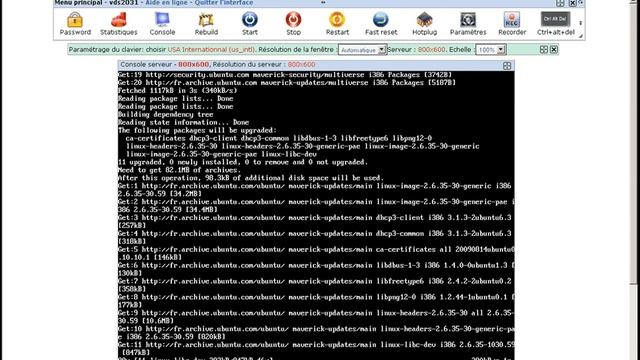Open the Hotplug chip icon

coord(424,24)
